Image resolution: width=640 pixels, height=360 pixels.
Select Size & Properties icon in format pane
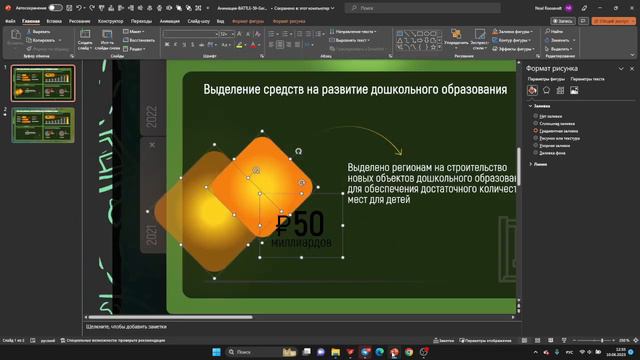560,91
